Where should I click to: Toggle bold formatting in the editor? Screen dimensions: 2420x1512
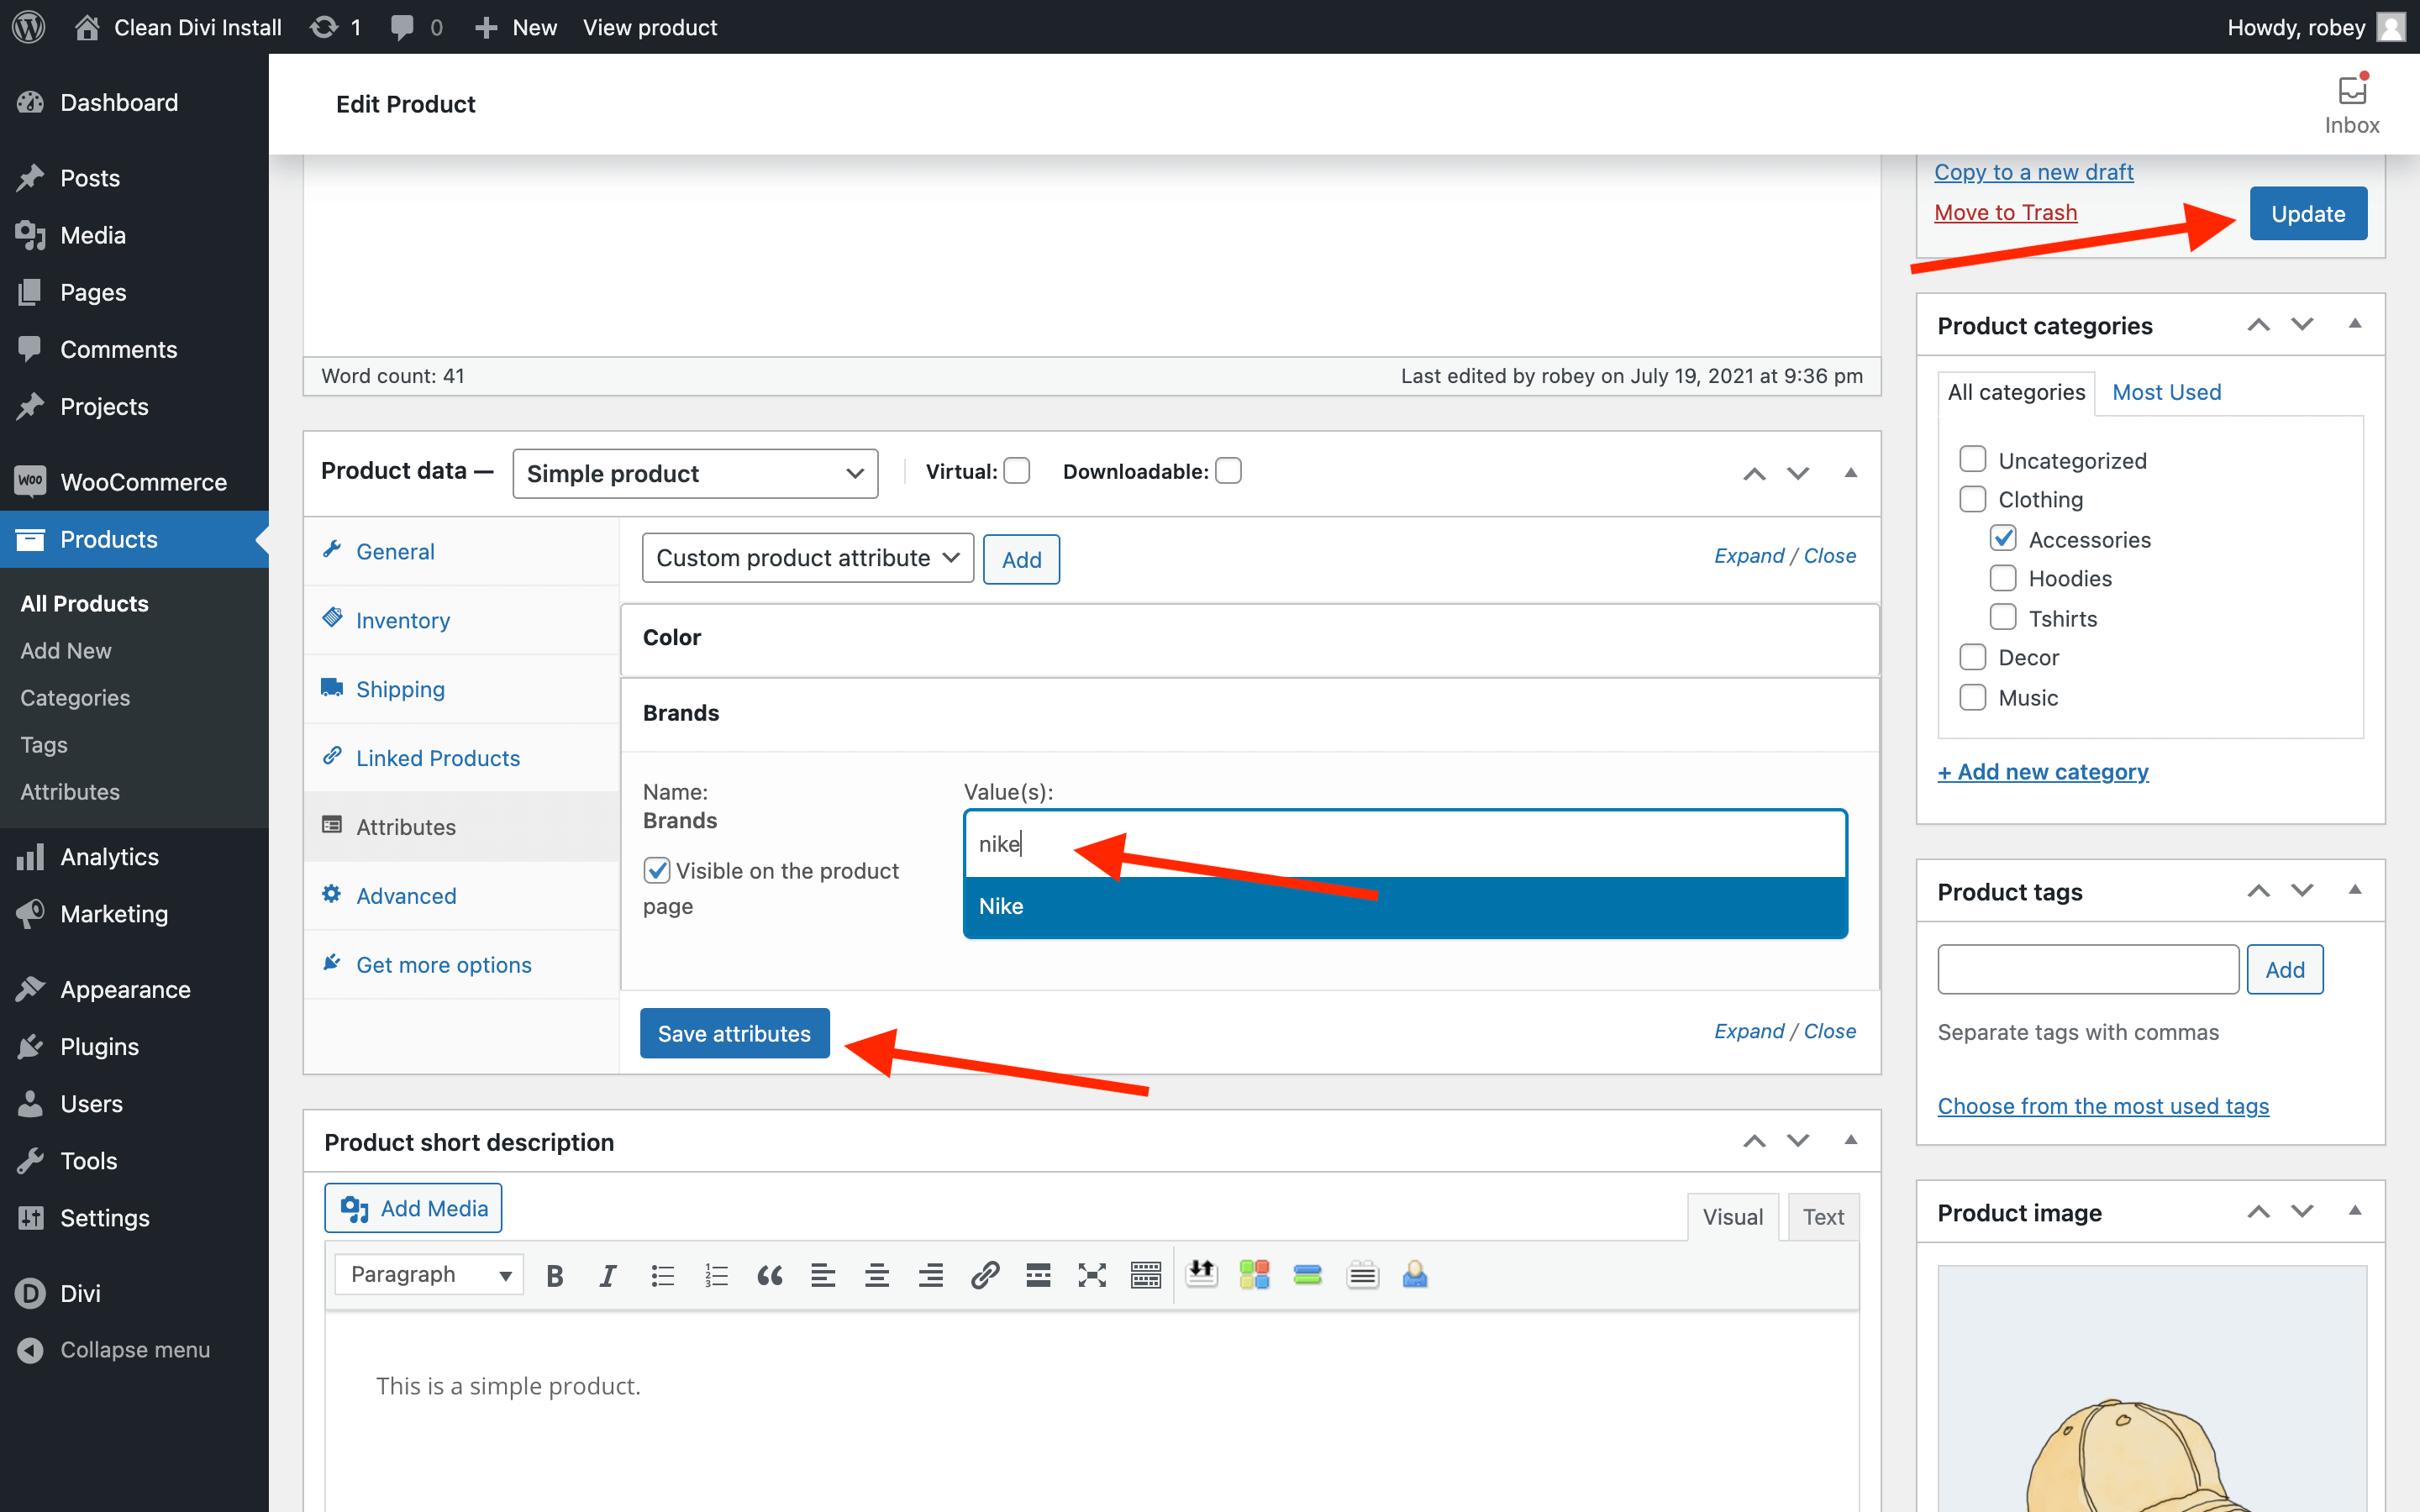pos(555,1275)
